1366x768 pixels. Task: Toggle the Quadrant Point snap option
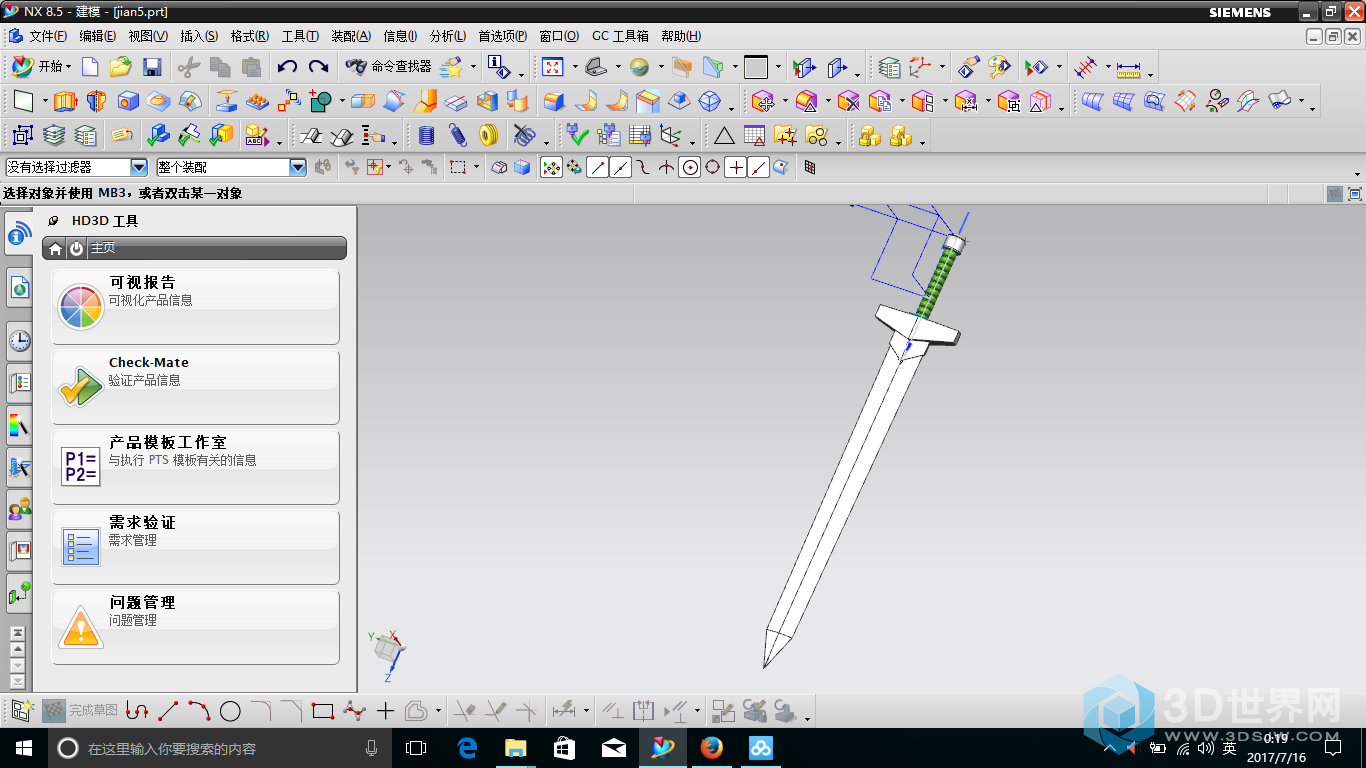tap(713, 167)
